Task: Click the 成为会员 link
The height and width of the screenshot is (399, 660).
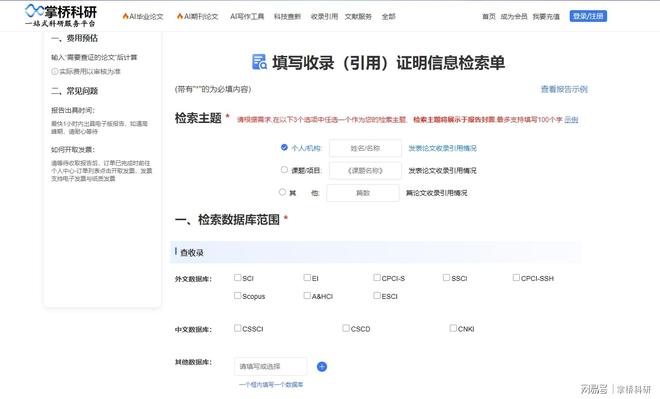Action: (x=514, y=16)
